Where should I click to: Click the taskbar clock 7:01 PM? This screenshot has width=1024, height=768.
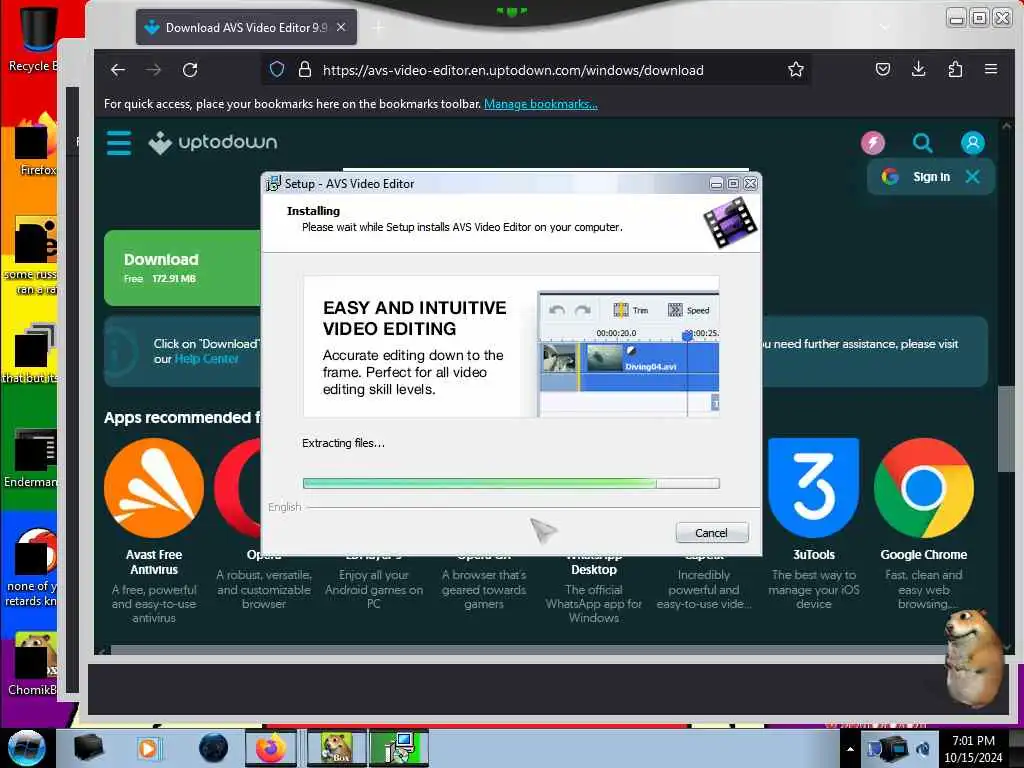[973, 741]
